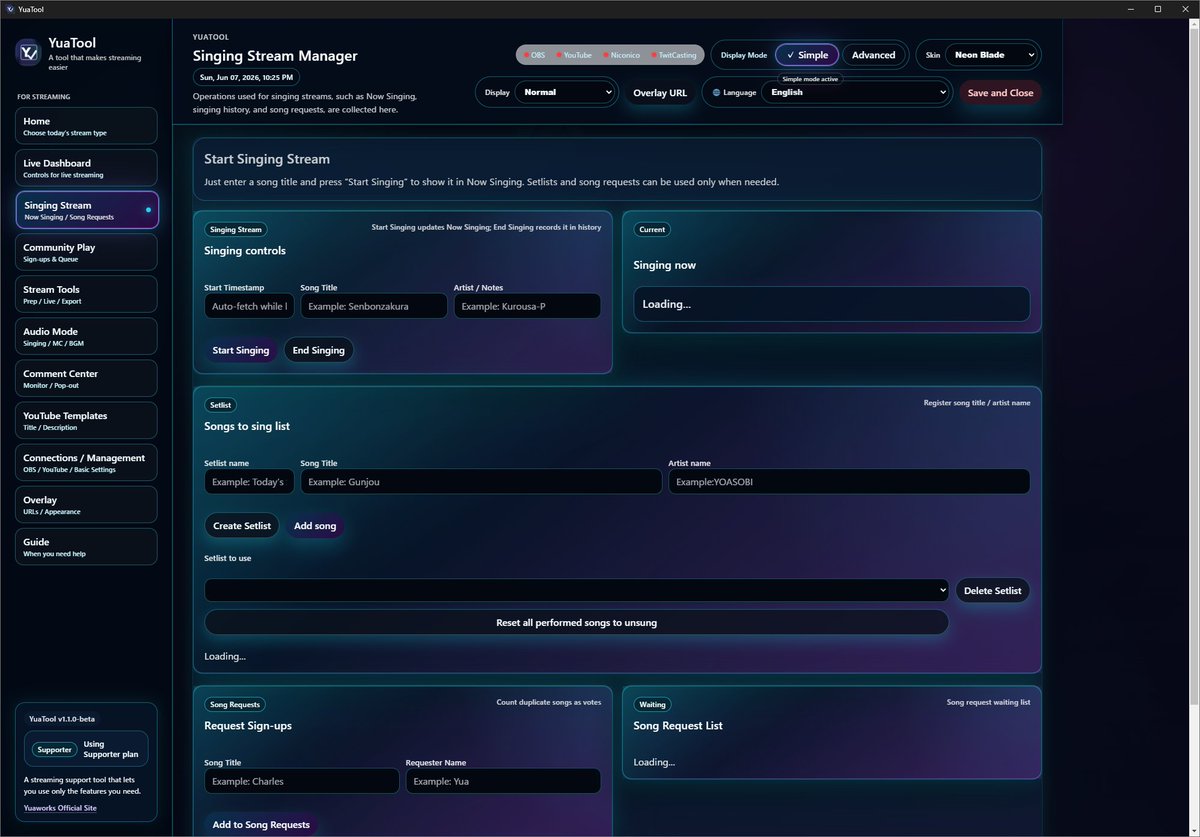Viewport: 1200px width, 837px height.
Task: Expand the Setlist to use dropdown
Action: [x=576, y=590]
